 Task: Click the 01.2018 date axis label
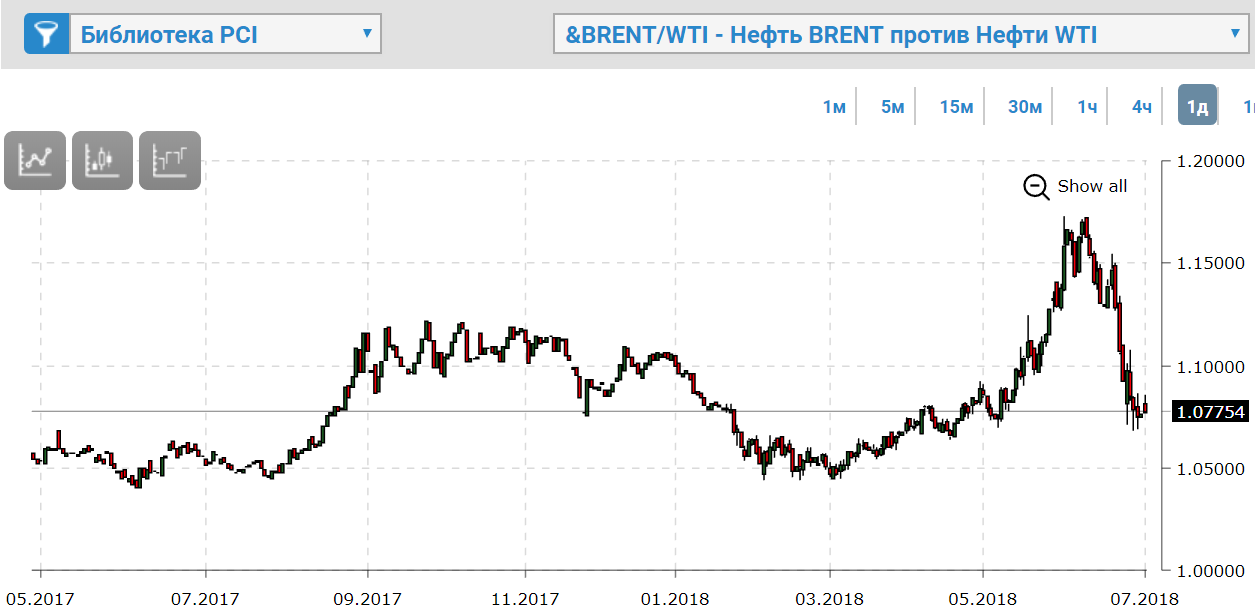[x=675, y=598]
